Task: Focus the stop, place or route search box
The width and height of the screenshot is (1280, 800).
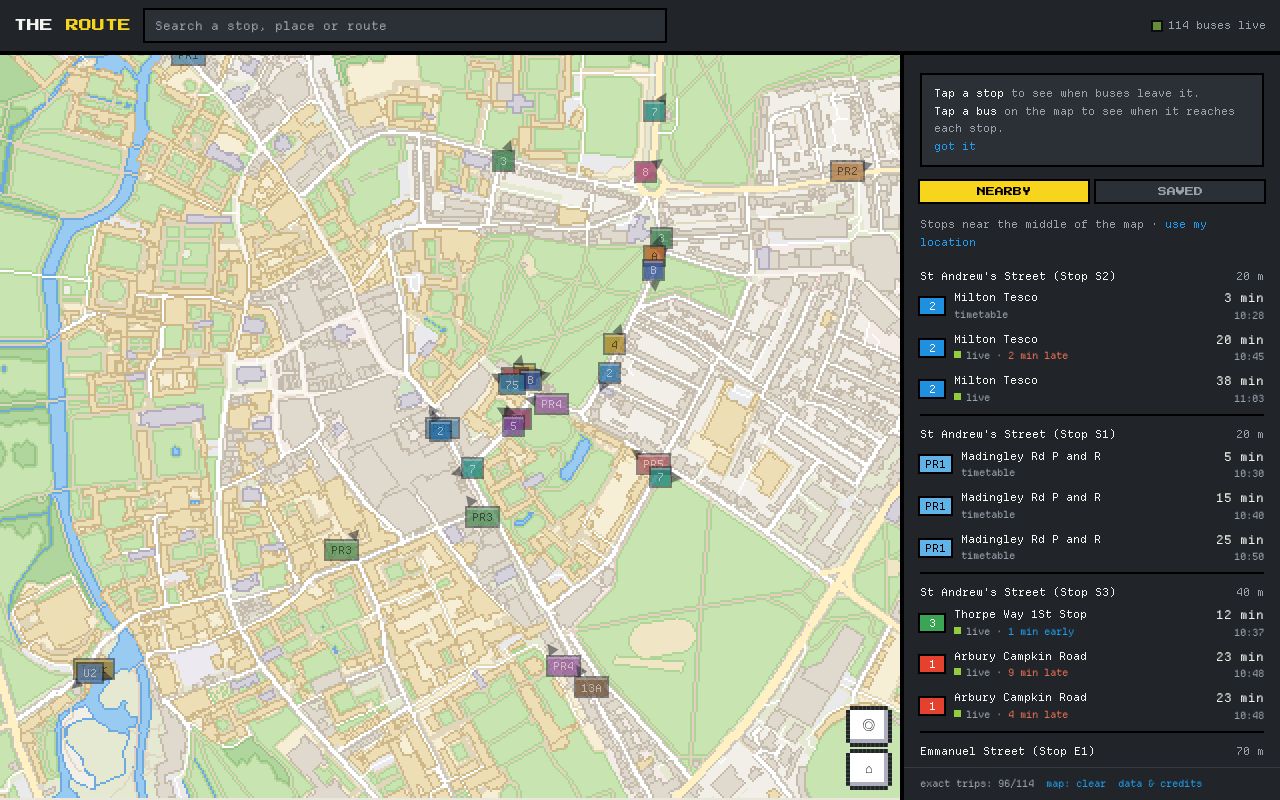Action: pos(405,26)
